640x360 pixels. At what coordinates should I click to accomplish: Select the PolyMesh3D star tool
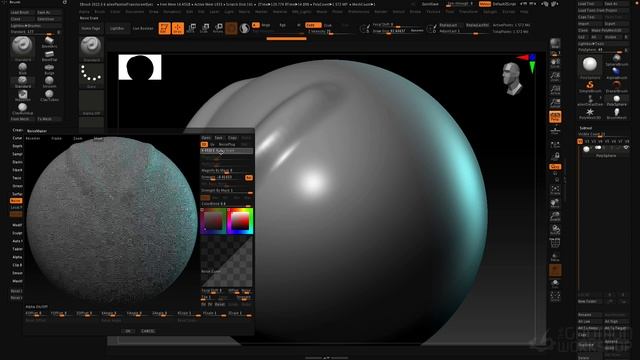click(590, 113)
